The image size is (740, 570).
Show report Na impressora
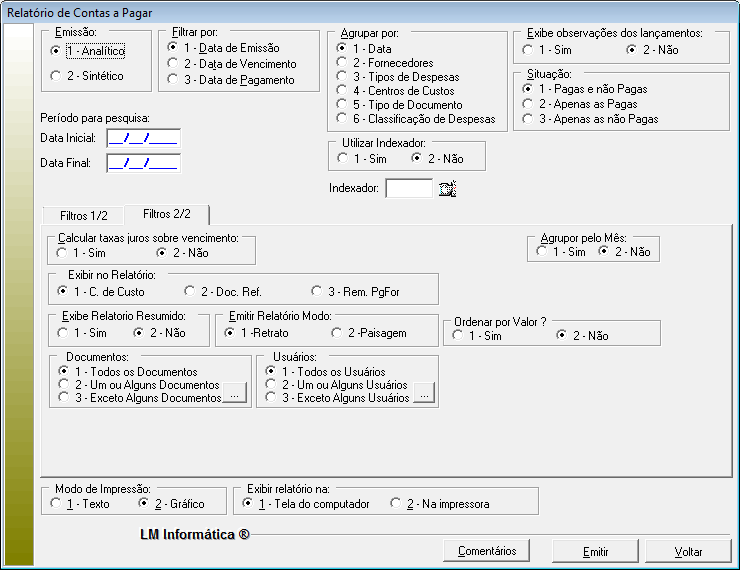(396, 504)
